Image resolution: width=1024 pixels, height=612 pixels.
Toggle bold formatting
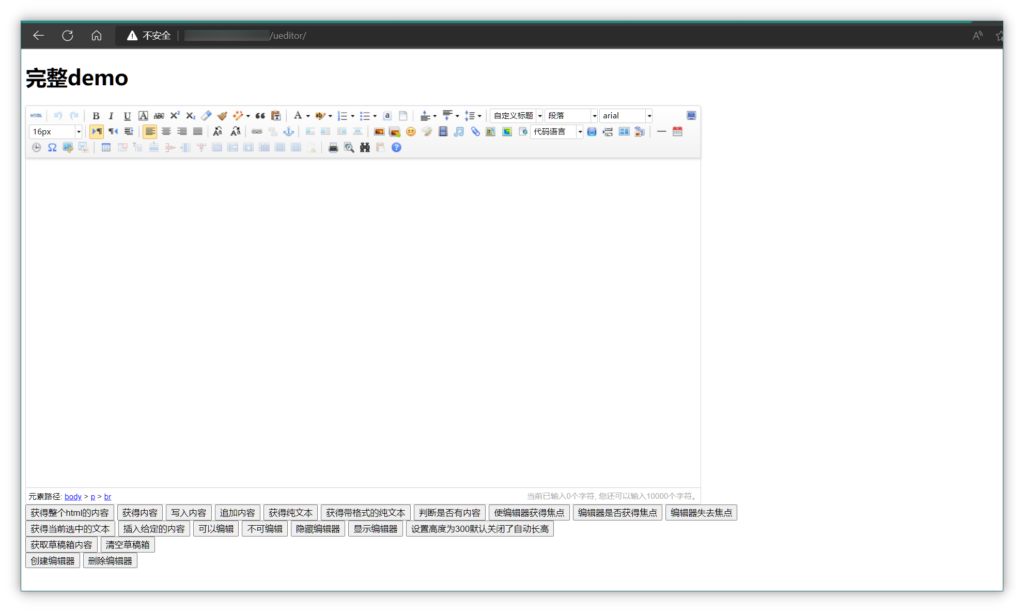coord(96,116)
